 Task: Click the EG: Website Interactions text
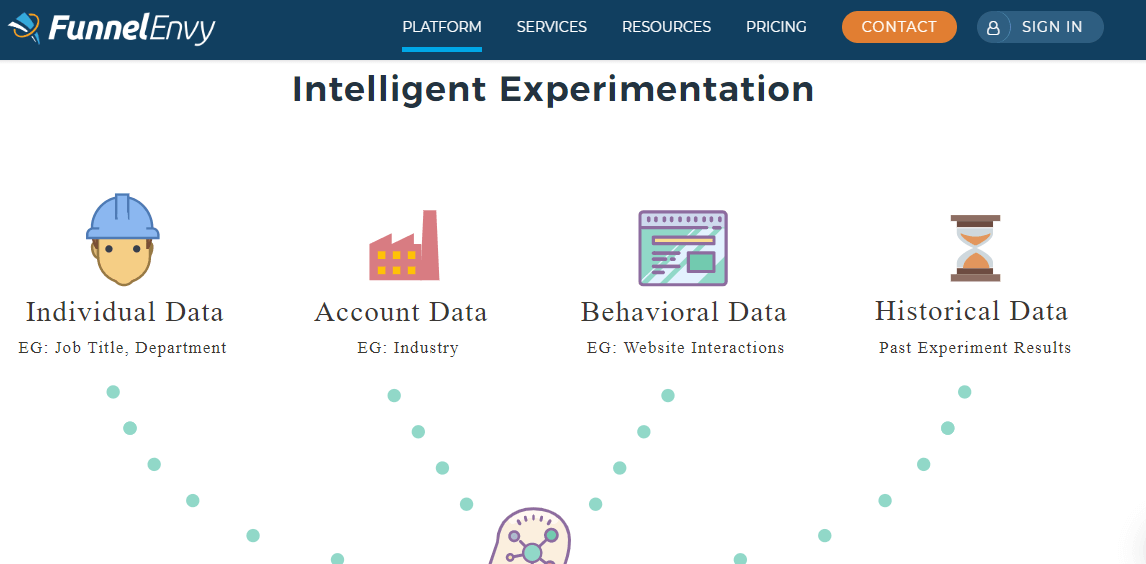click(686, 348)
